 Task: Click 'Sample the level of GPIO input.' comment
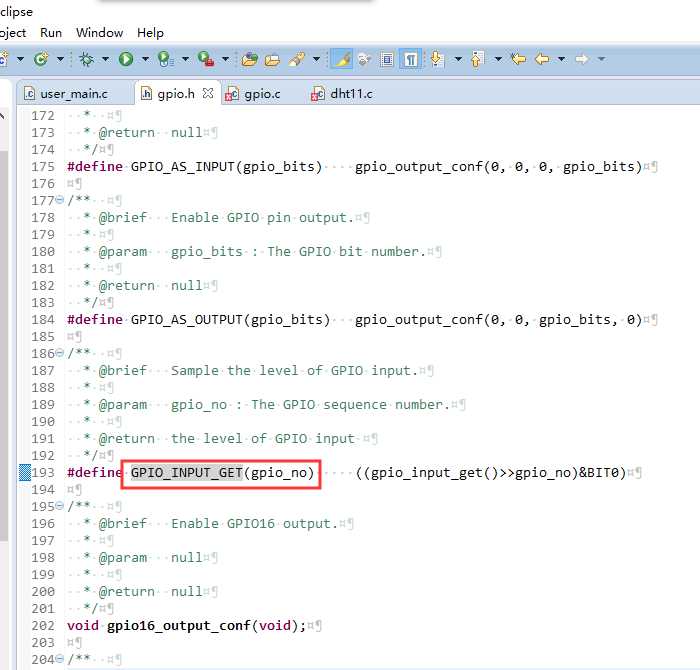(294, 370)
